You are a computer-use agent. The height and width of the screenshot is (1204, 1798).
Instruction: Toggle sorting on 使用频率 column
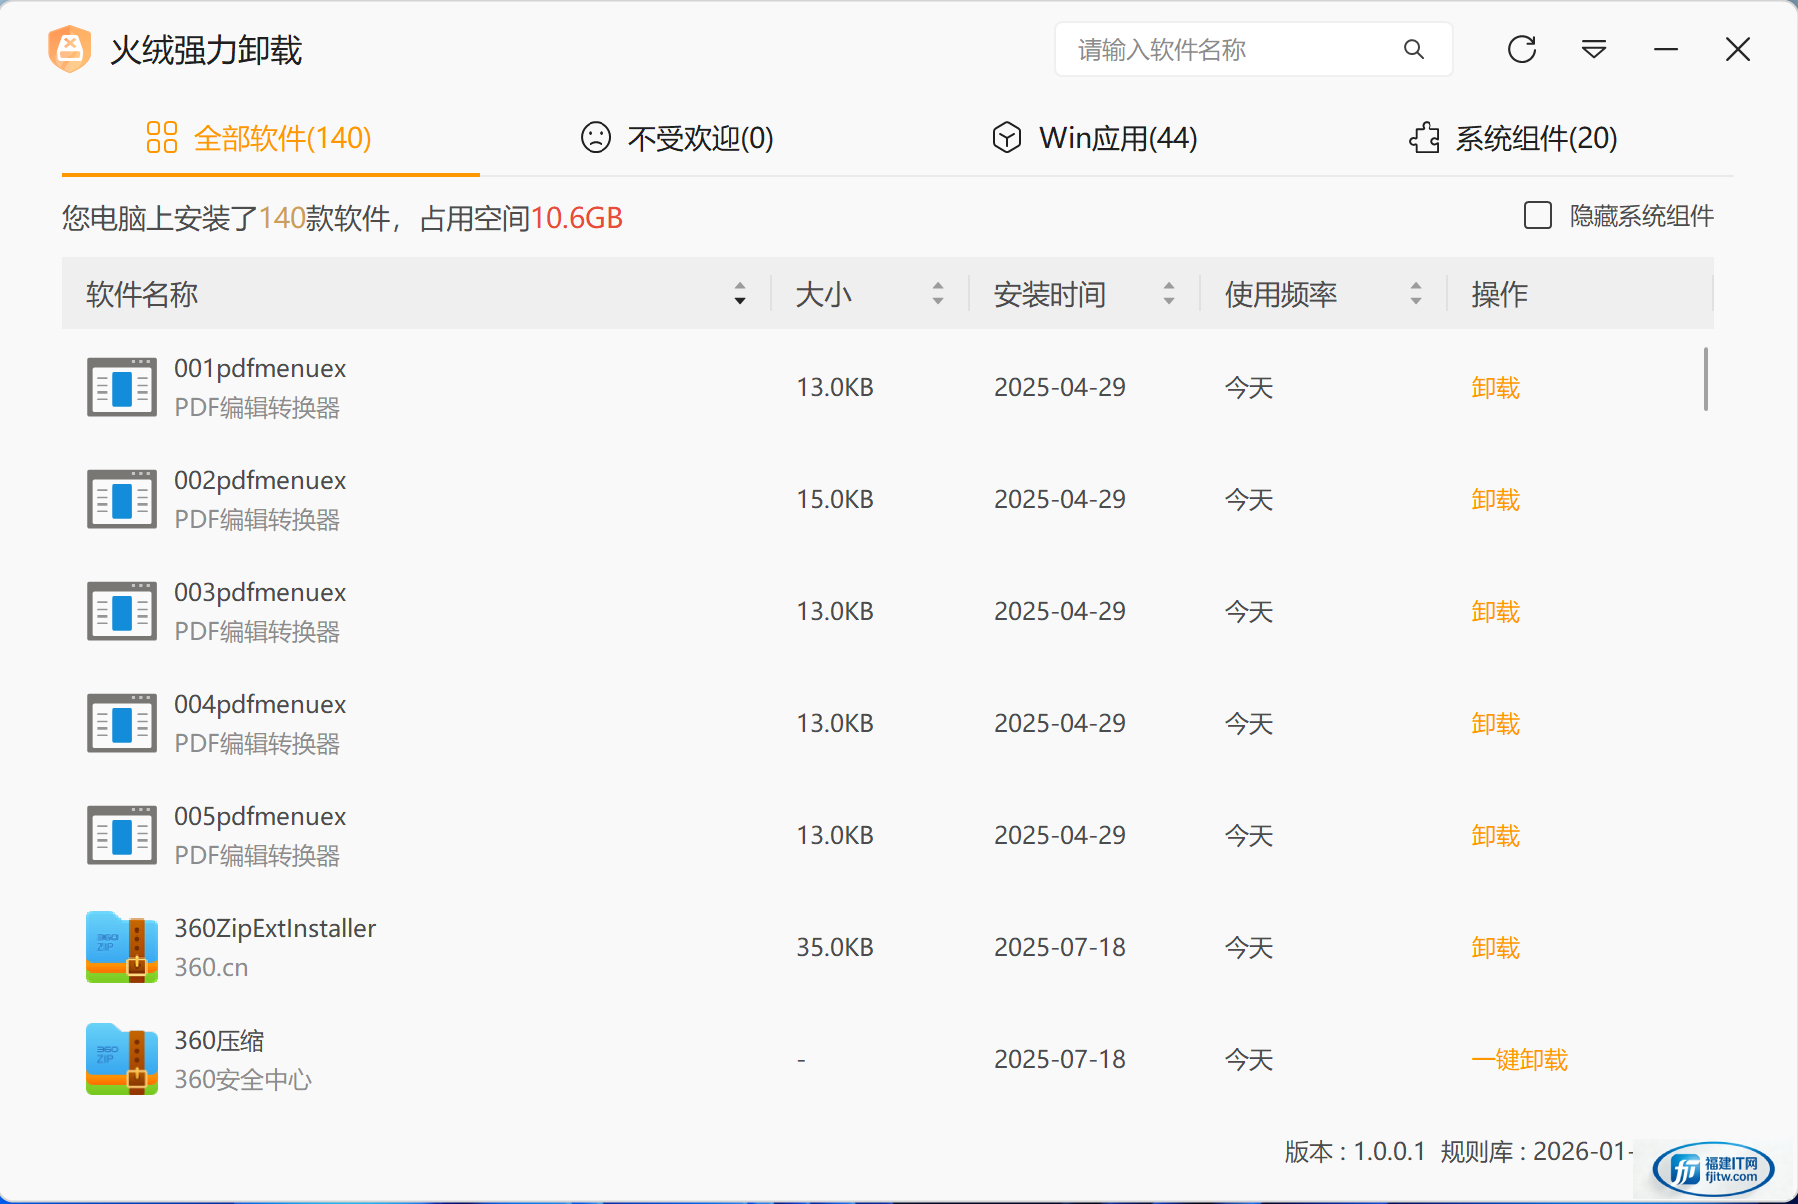point(1415,294)
